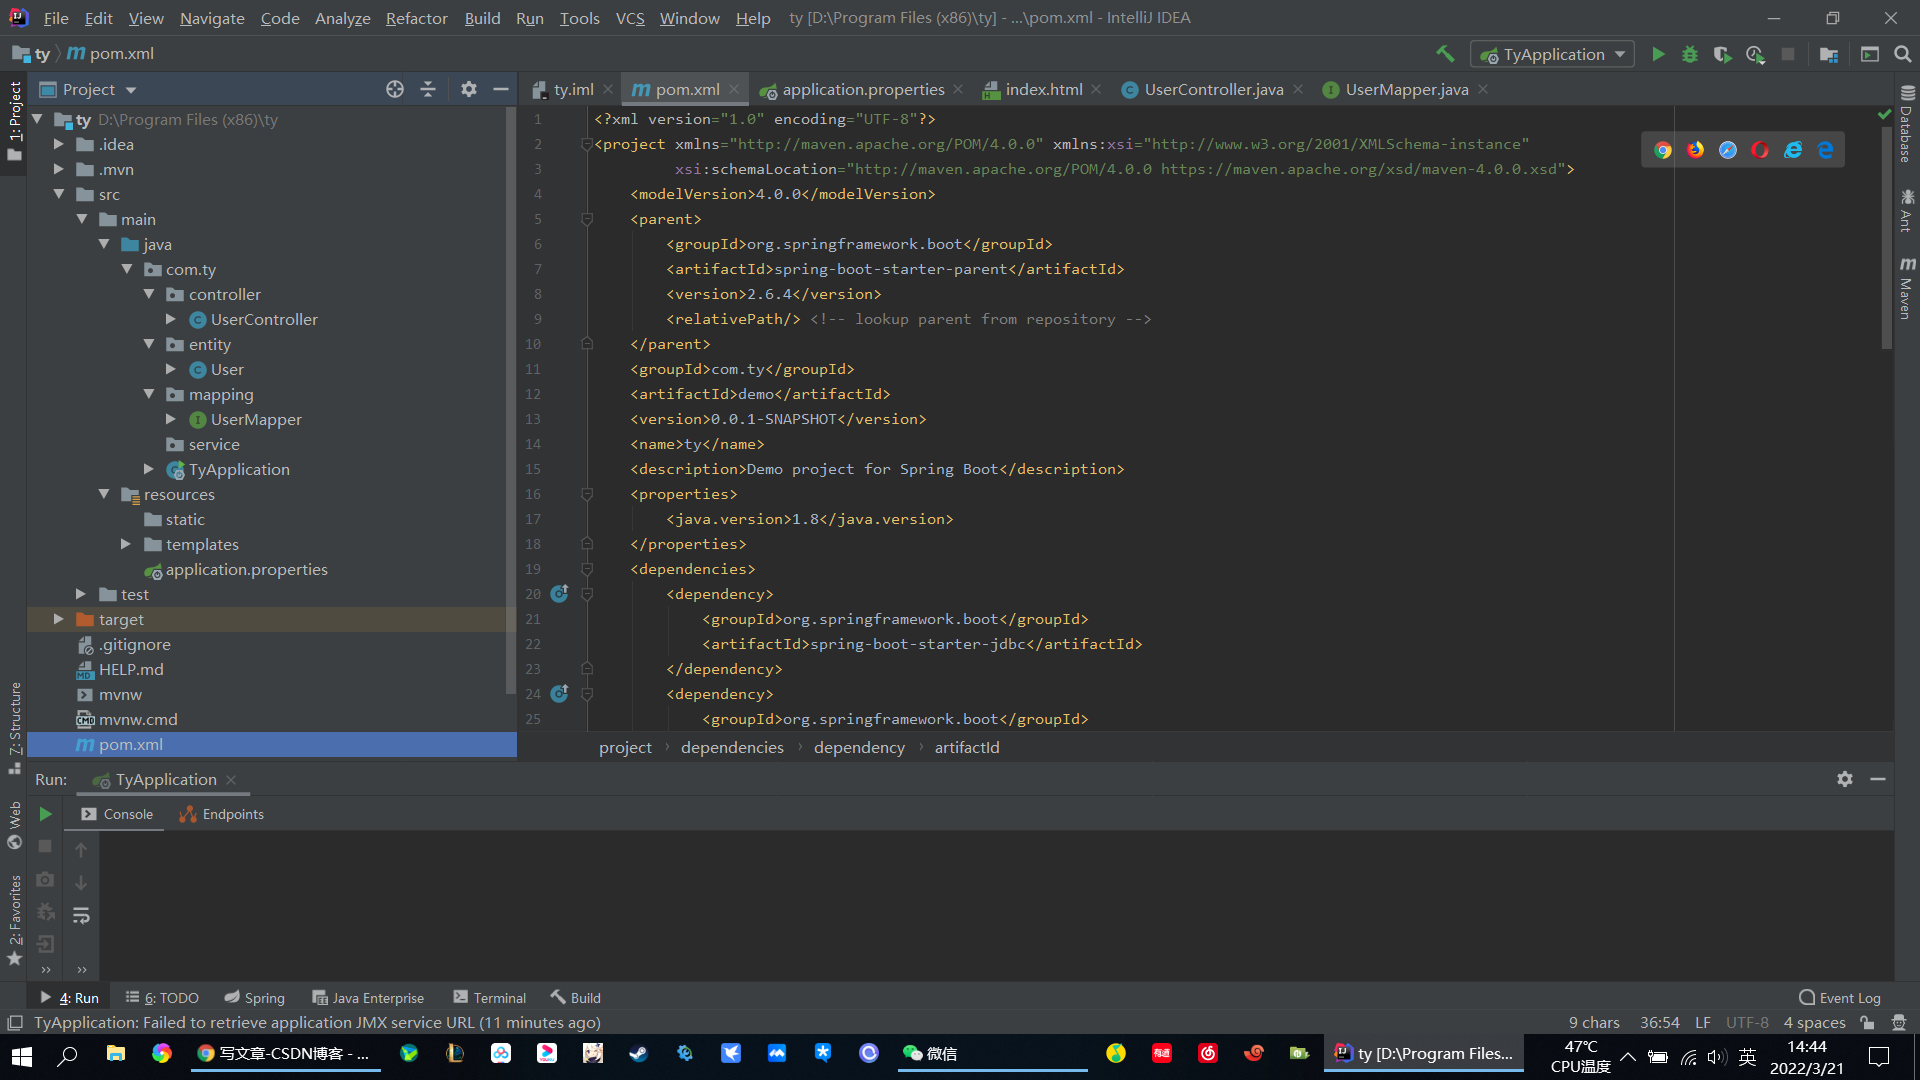Click Terminal tool window button
The width and height of the screenshot is (1920, 1080).
[x=489, y=998]
